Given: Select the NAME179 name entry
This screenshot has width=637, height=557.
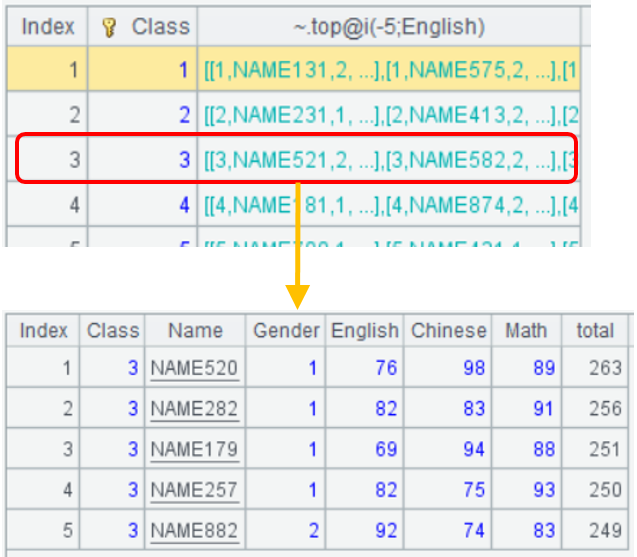Looking at the screenshot, I should click(195, 449).
